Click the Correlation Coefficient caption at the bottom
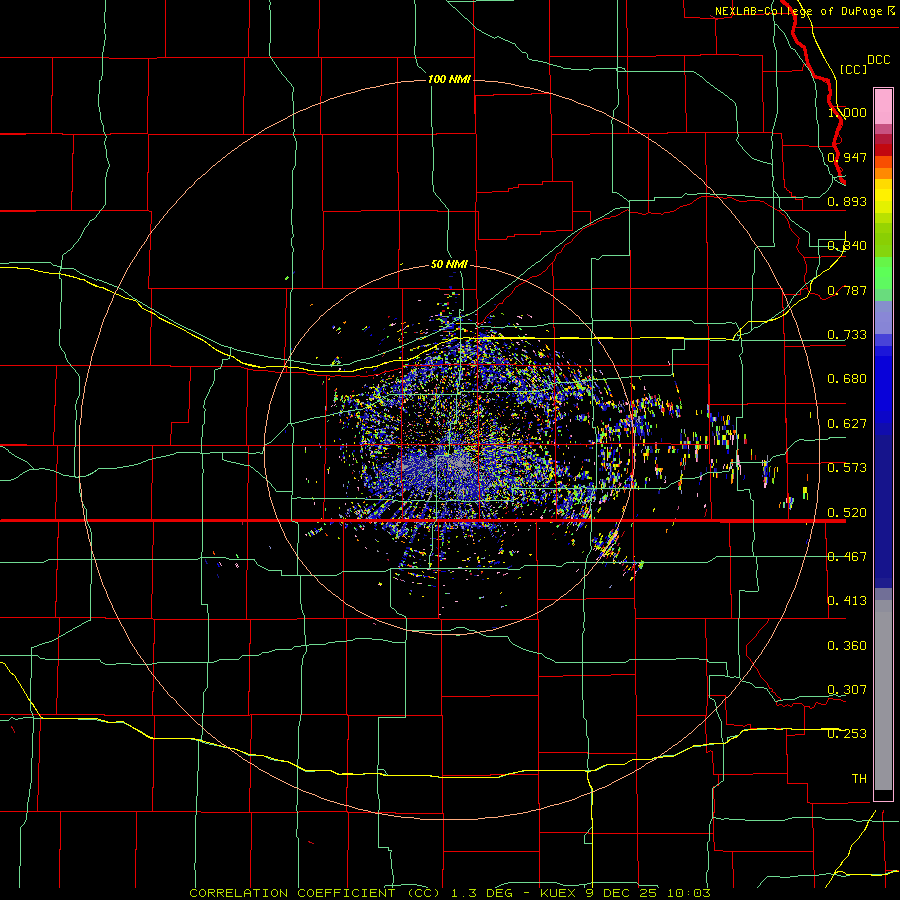This screenshot has height=900, width=900. (x=450, y=893)
